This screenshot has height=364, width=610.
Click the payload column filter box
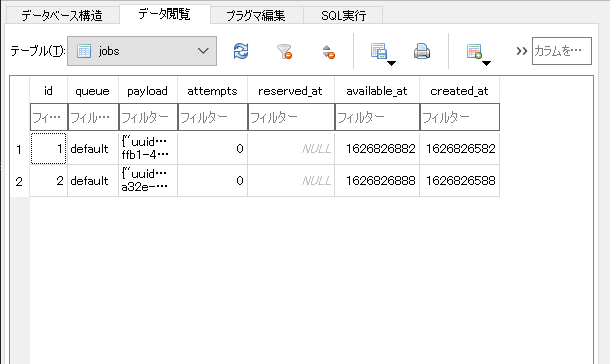click(x=148, y=117)
